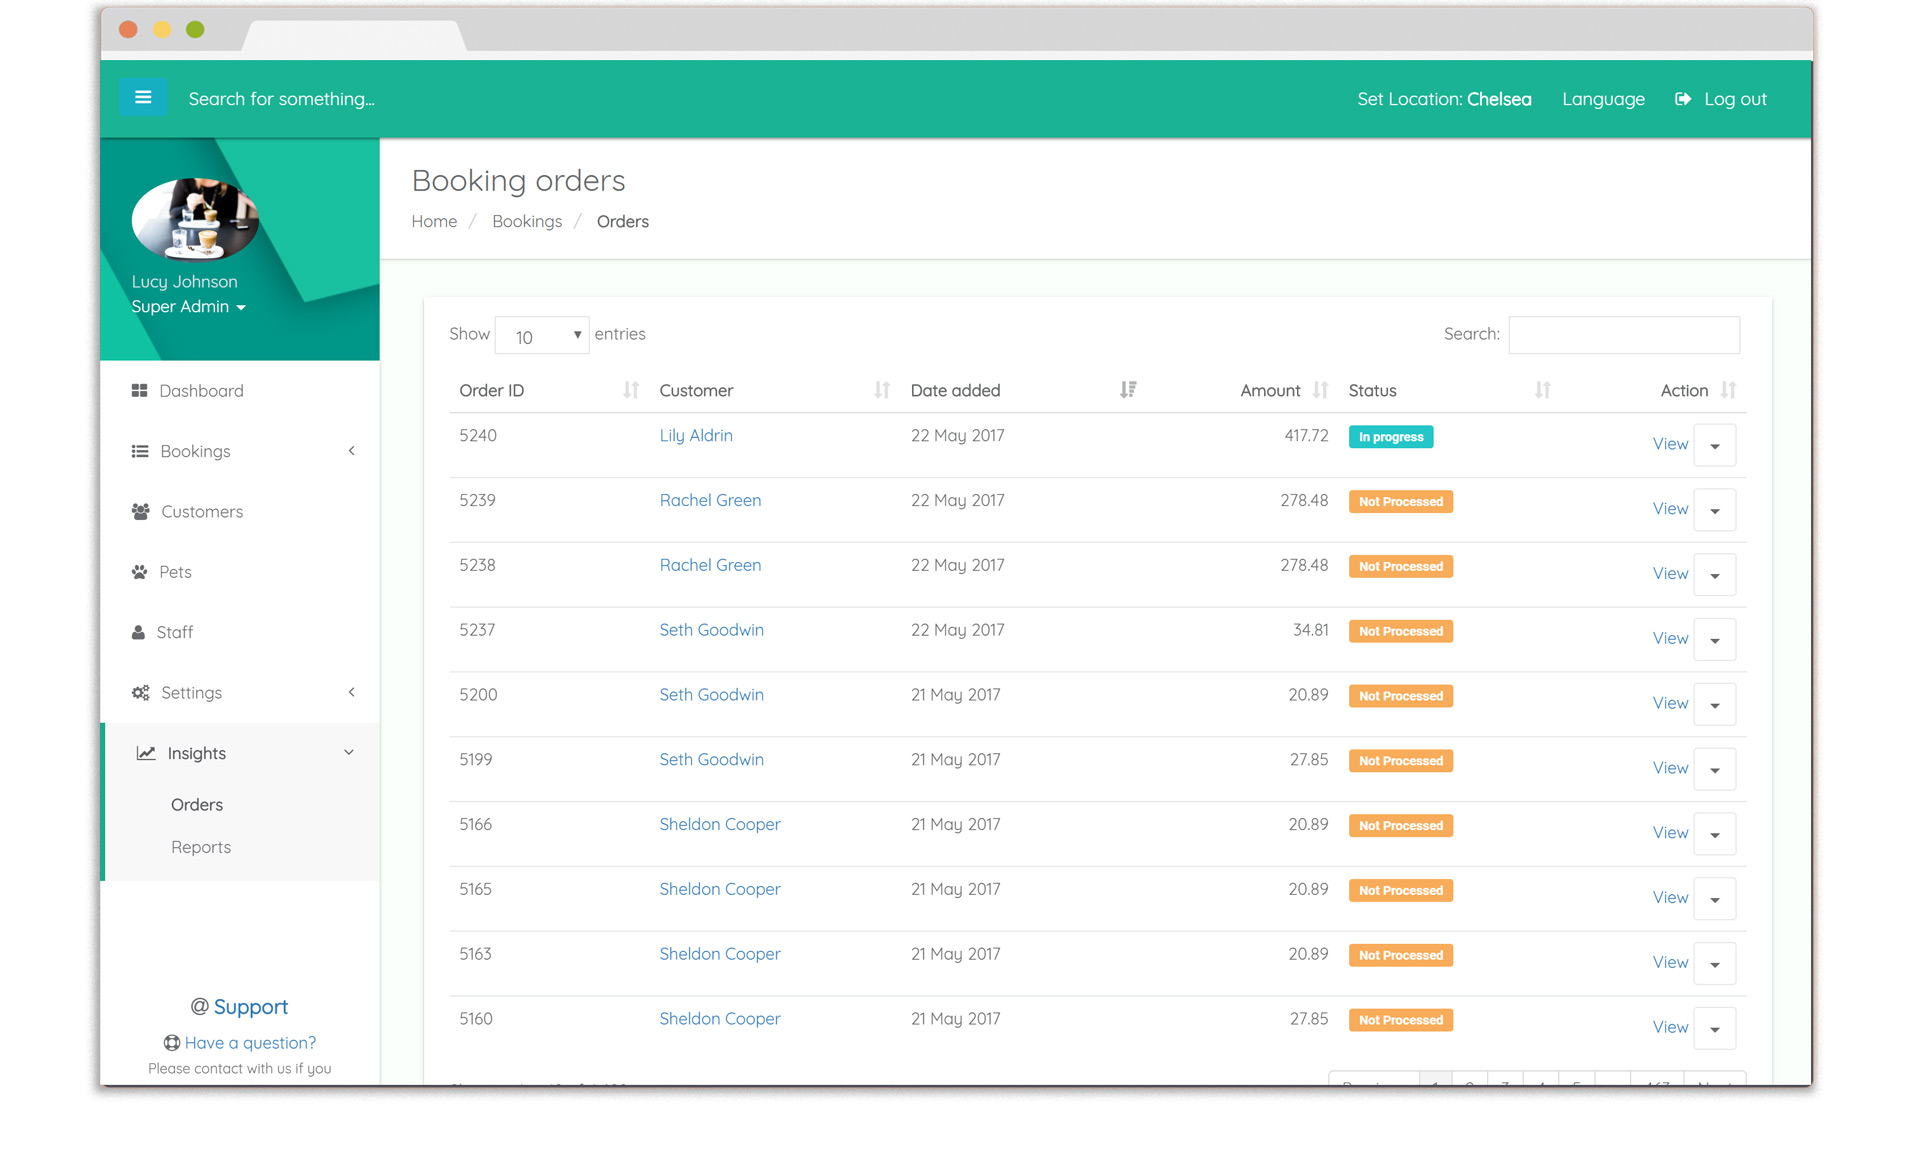Click the Action column sort icon

pos(1728,390)
